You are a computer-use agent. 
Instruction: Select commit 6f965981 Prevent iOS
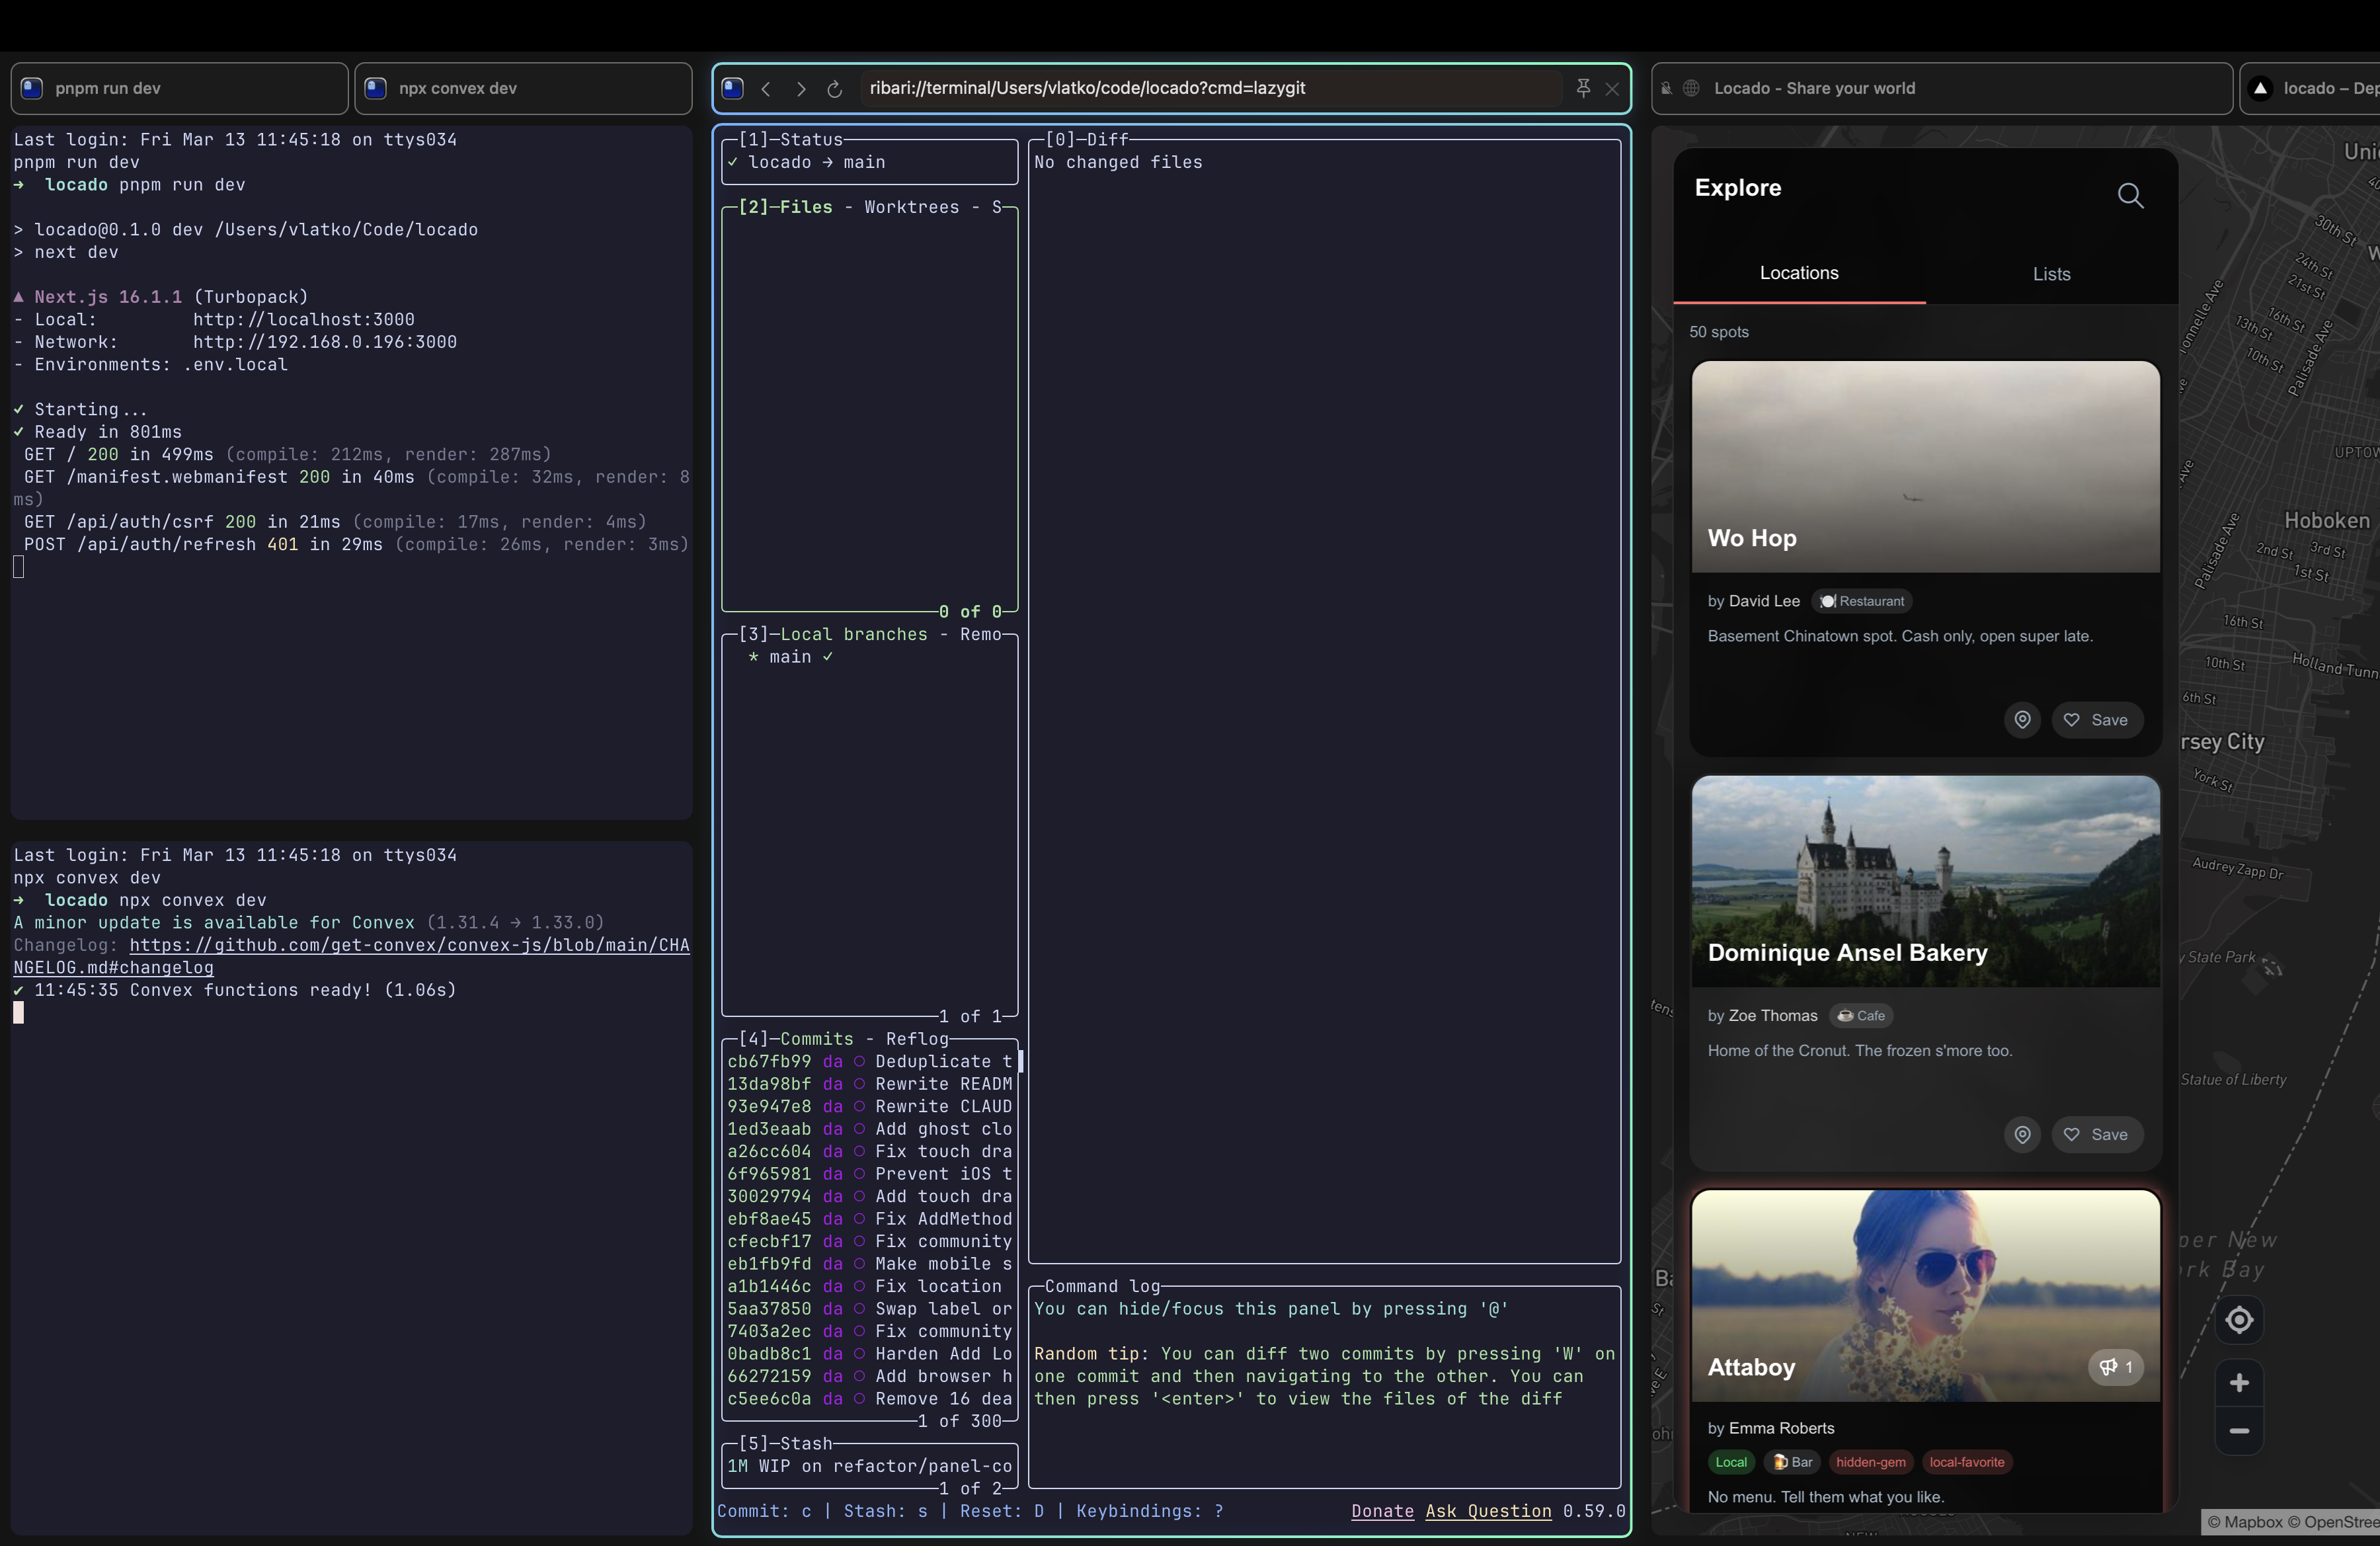tap(870, 1174)
